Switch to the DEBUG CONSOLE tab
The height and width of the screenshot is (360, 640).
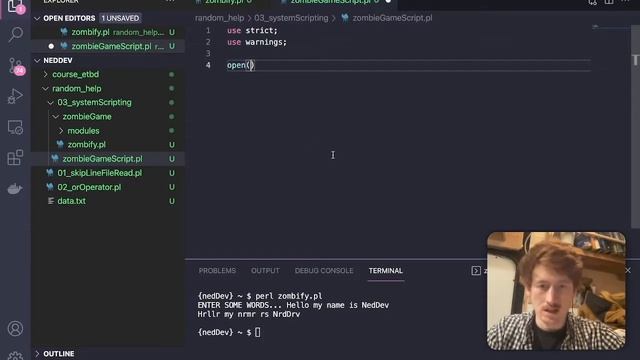[324, 271]
